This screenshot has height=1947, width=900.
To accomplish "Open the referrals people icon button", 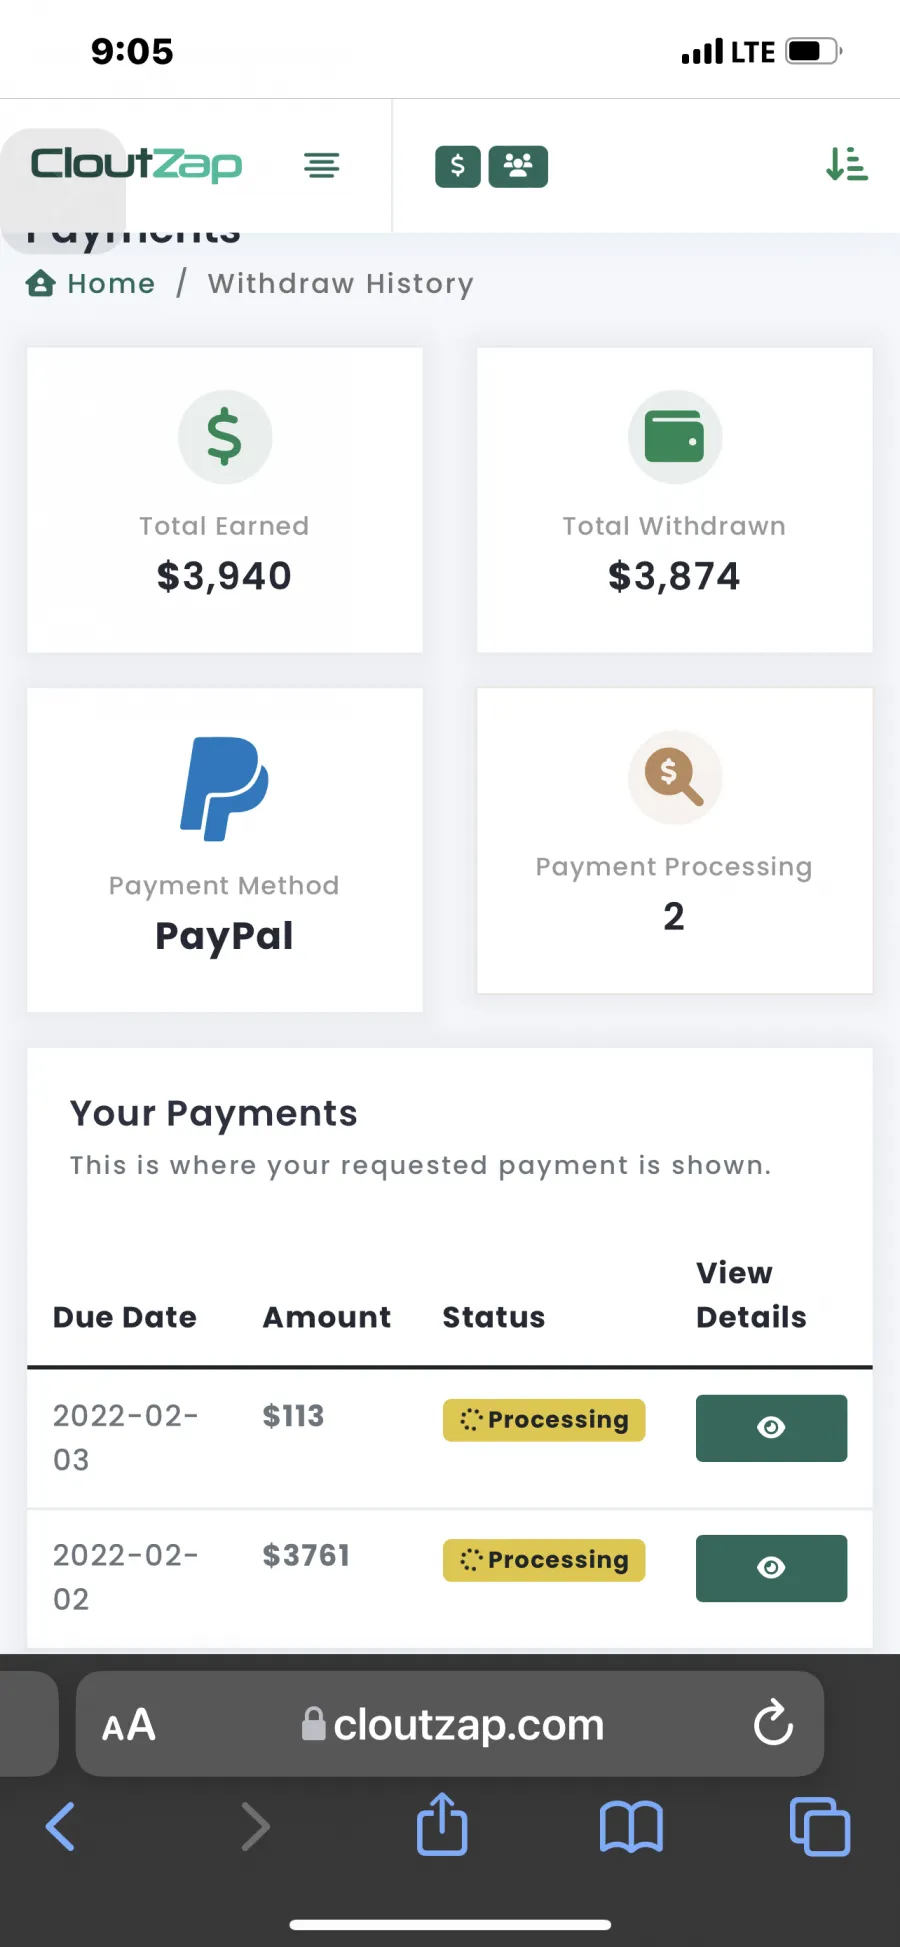I will click(x=518, y=166).
